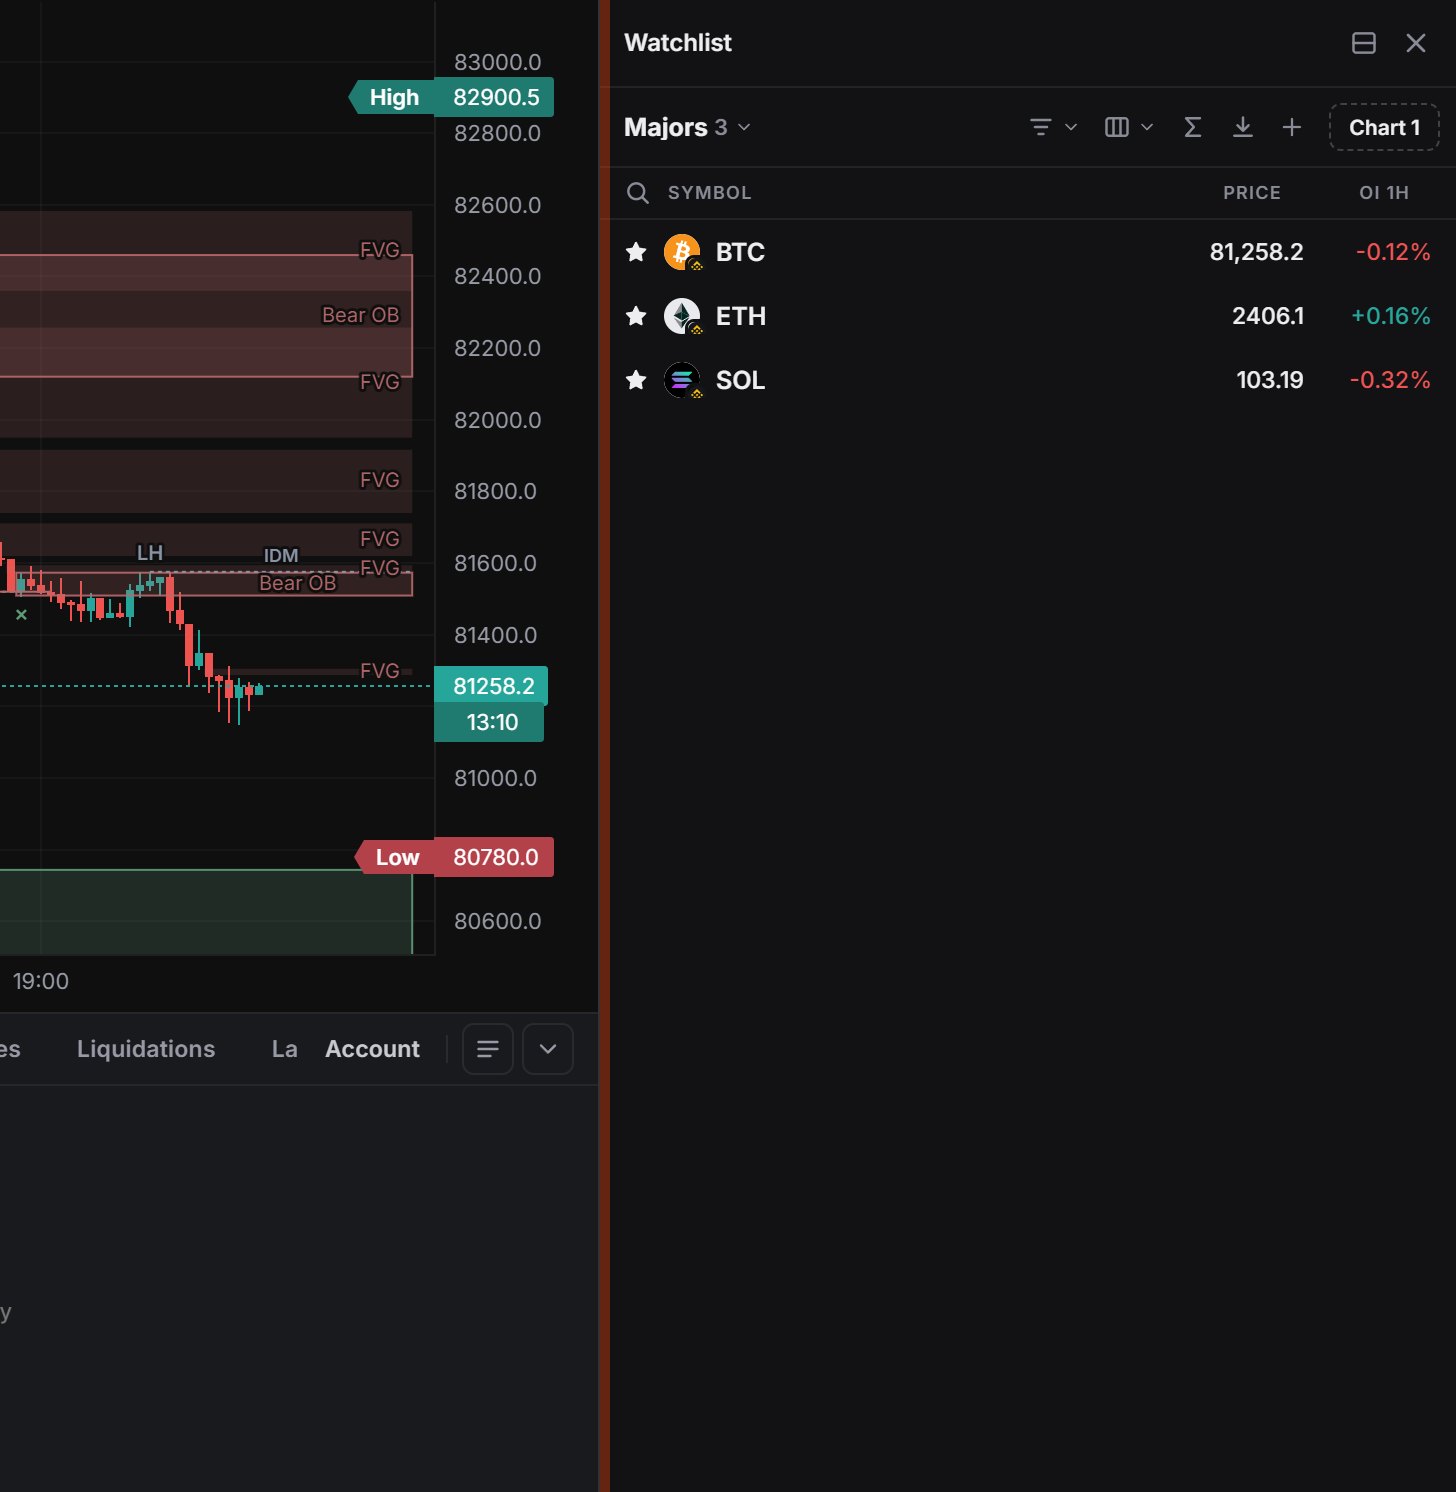Click the download watchlist icon
The image size is (1456, 1492).
click(1243, 127)
